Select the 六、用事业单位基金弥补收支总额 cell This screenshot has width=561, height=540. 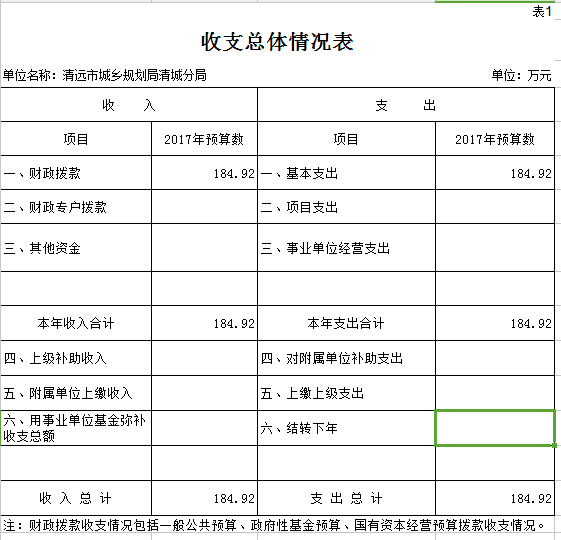[76, 428]
